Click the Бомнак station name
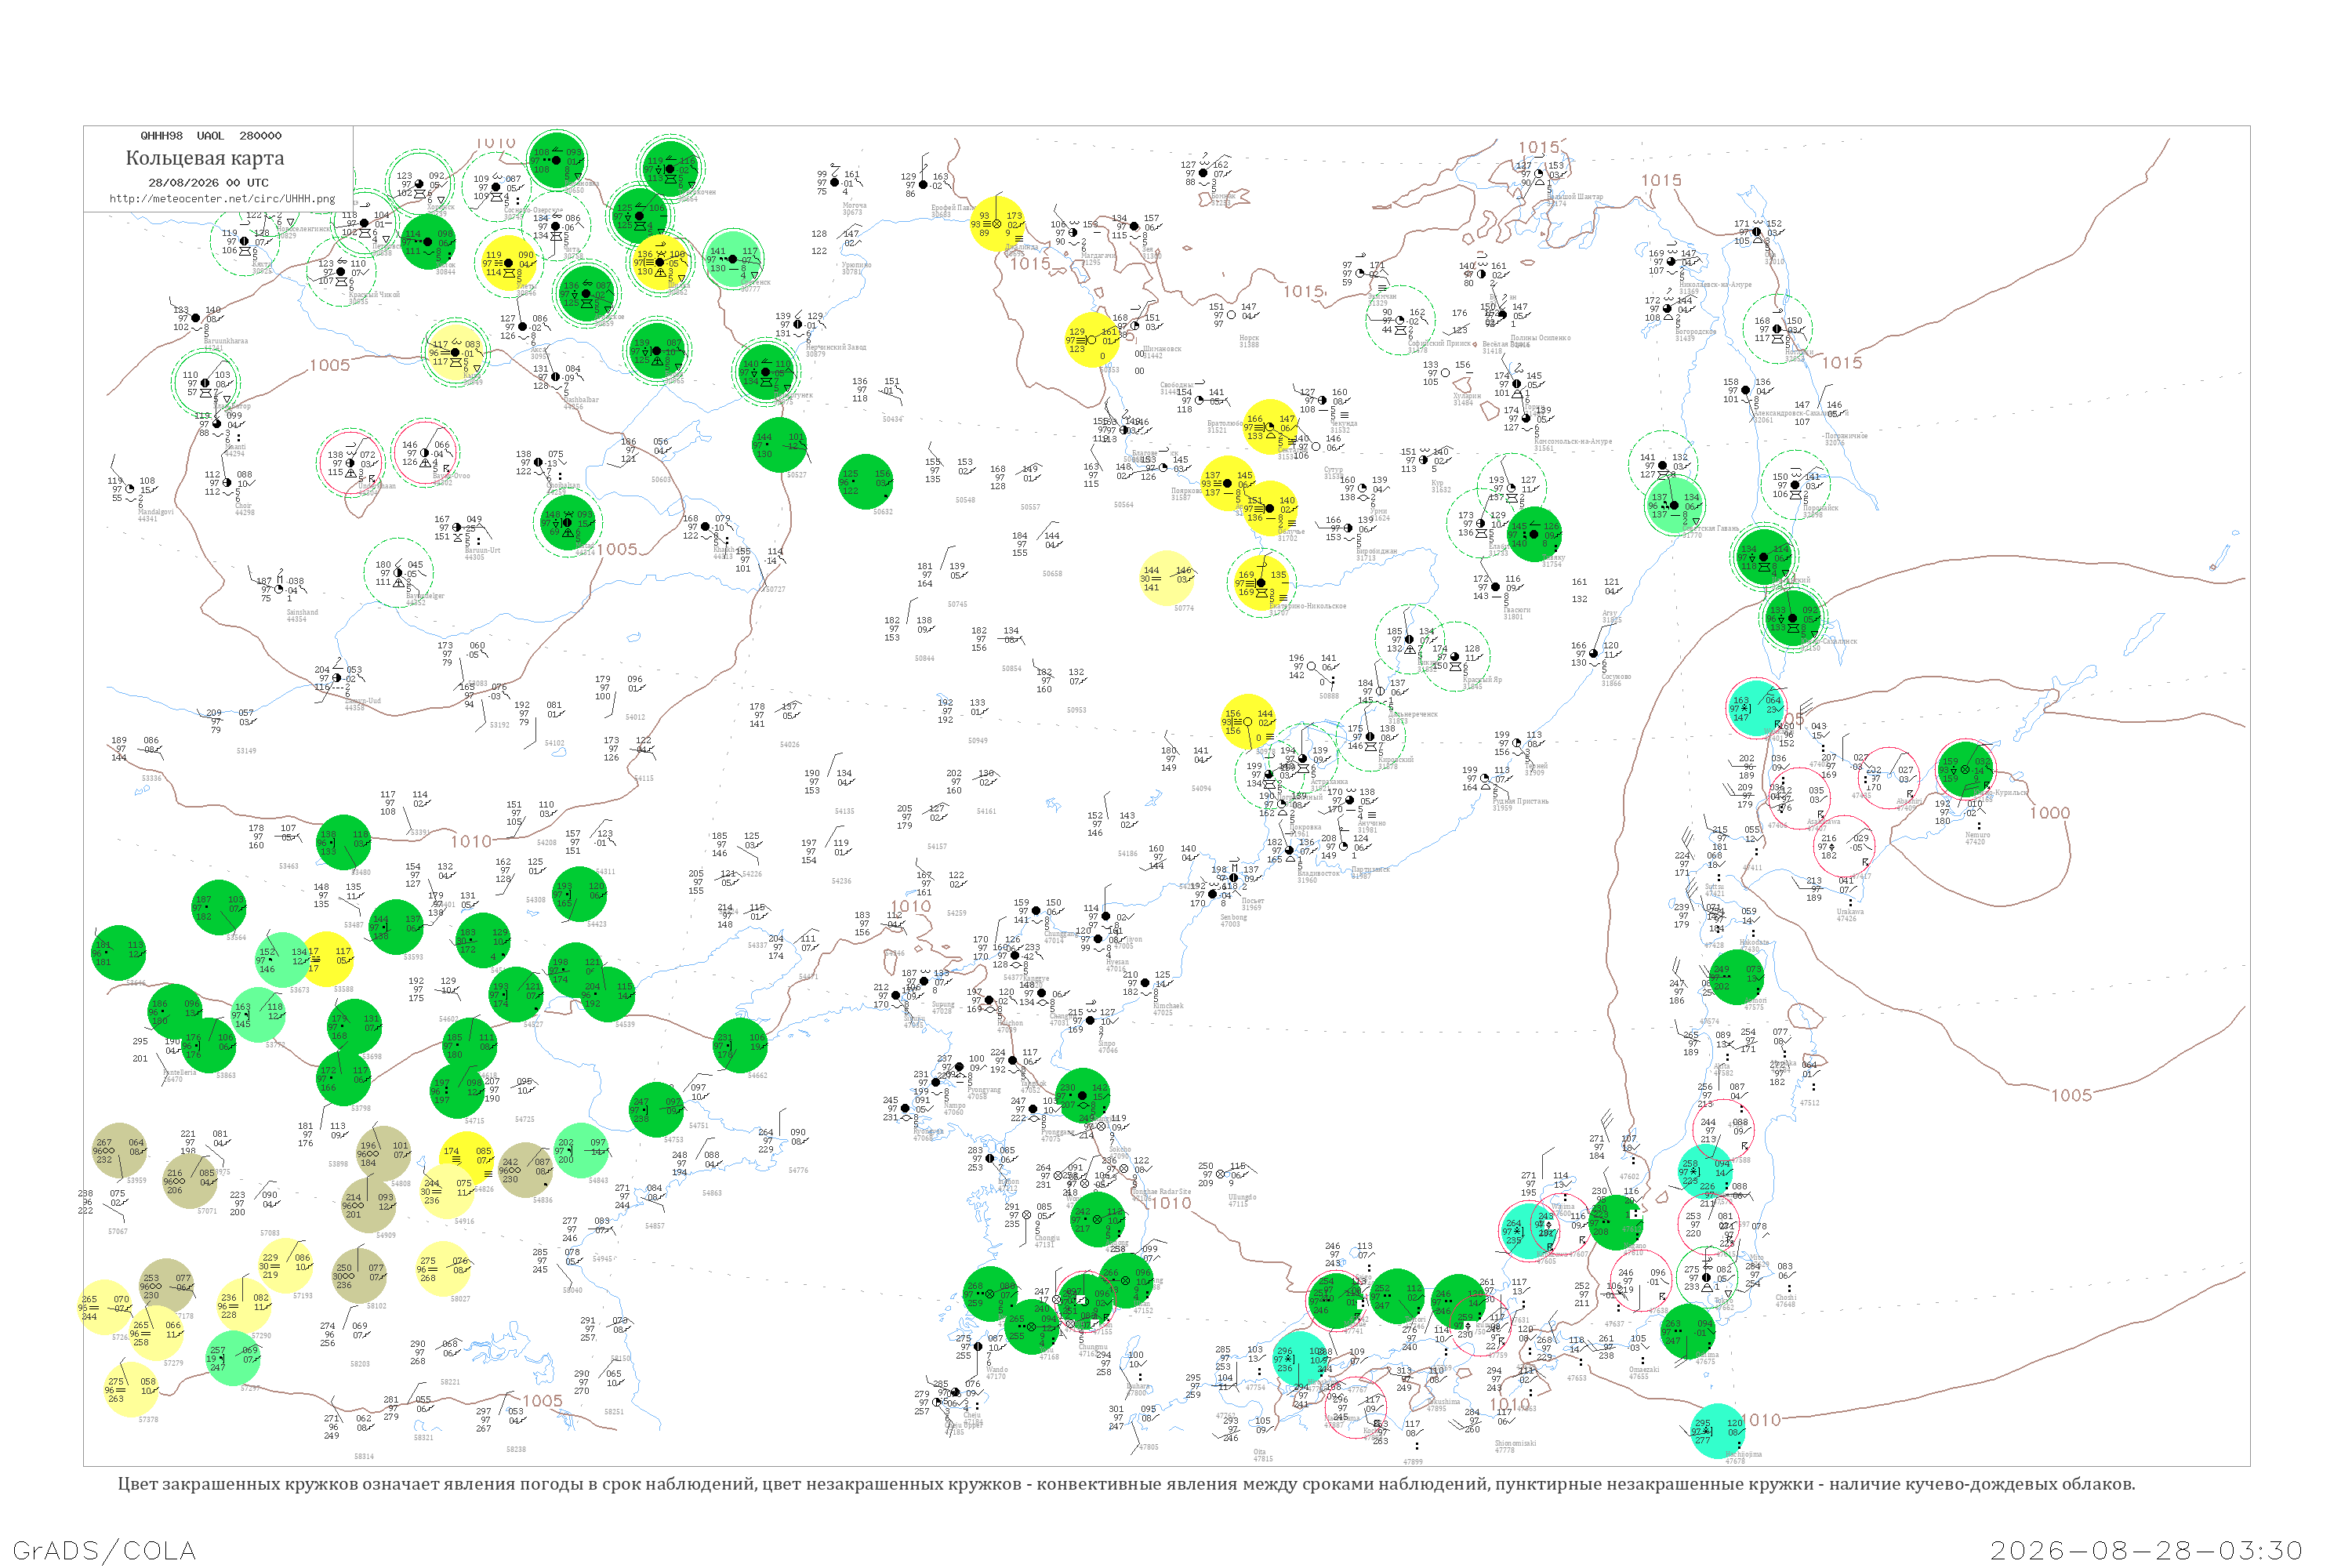Viewport: 2352px width, 1568px height. [x=1222, y=197]
